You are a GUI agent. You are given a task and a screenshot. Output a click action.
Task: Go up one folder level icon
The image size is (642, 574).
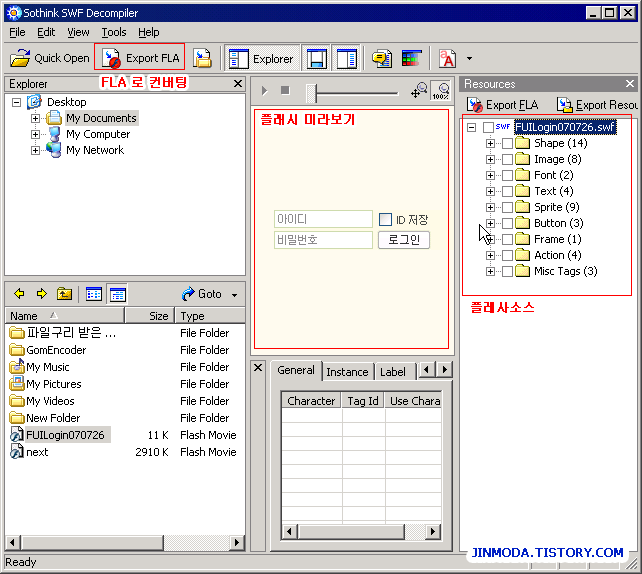pyautogui.click(x=64, y=294)
